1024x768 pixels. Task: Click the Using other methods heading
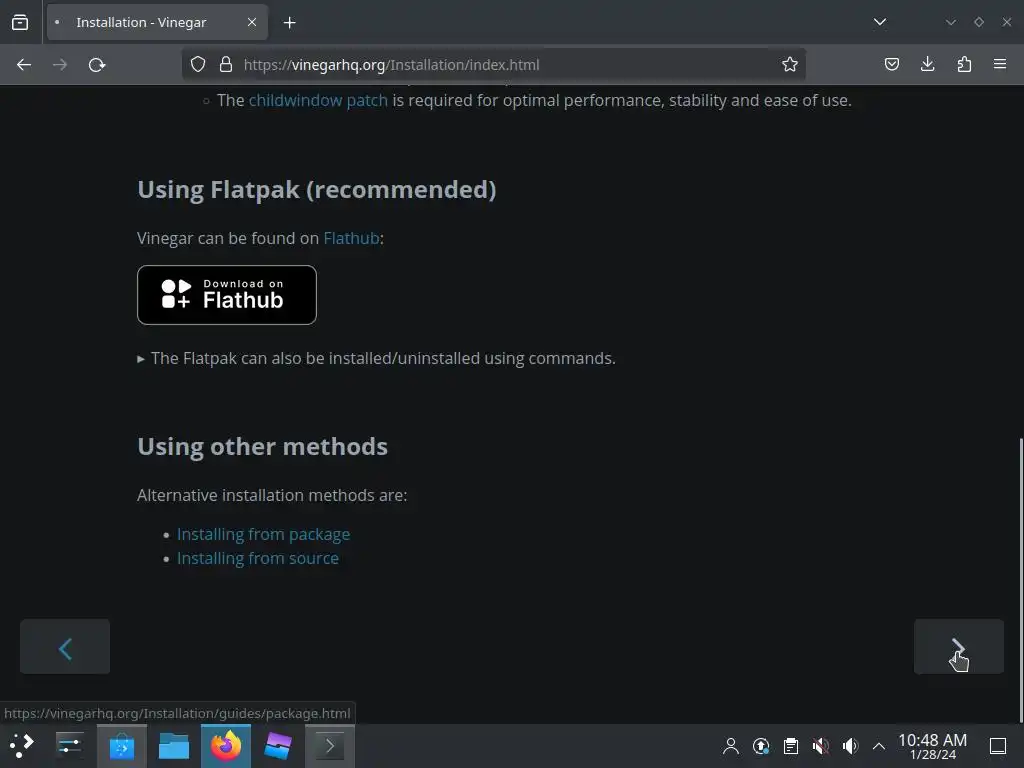click(263, 447)
